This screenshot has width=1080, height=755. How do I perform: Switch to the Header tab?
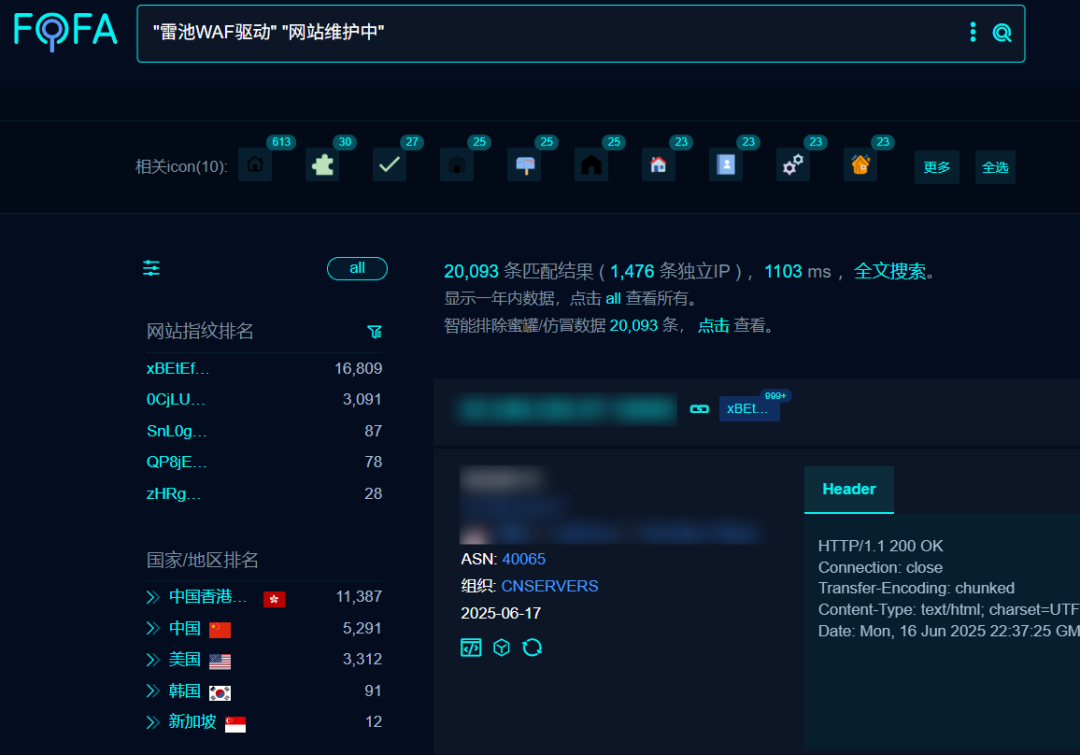pos(849,490)
